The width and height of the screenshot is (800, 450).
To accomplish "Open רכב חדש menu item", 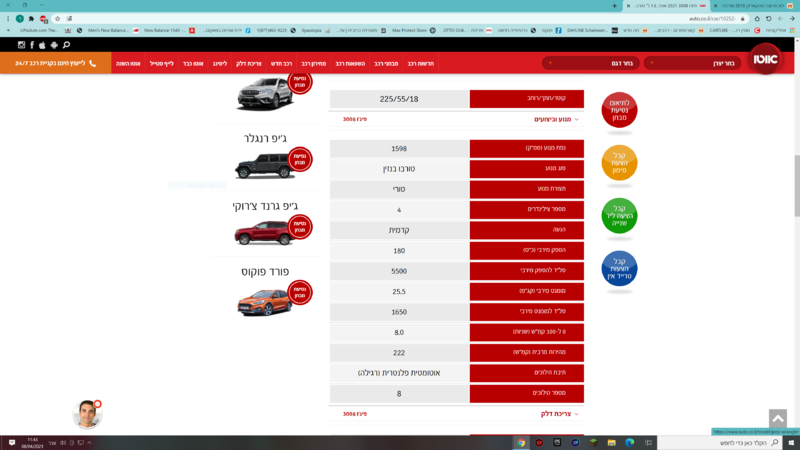I will tap(281, 63).
